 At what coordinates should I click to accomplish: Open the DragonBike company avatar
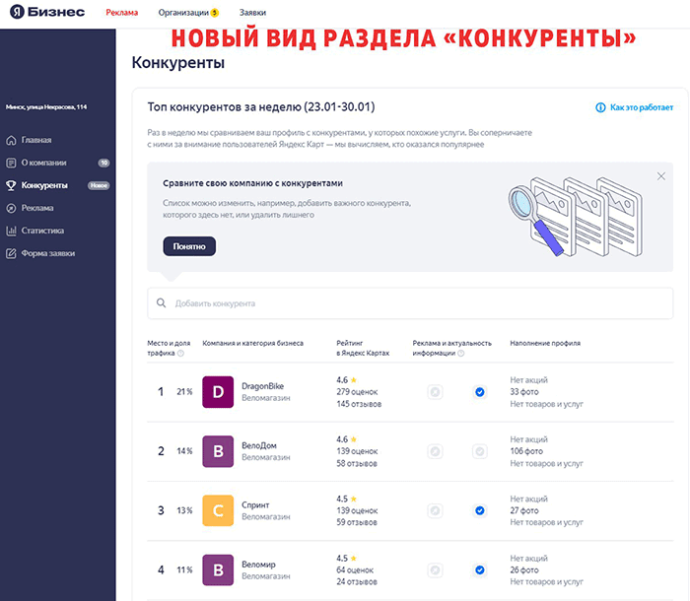click(x=218, y=392)
